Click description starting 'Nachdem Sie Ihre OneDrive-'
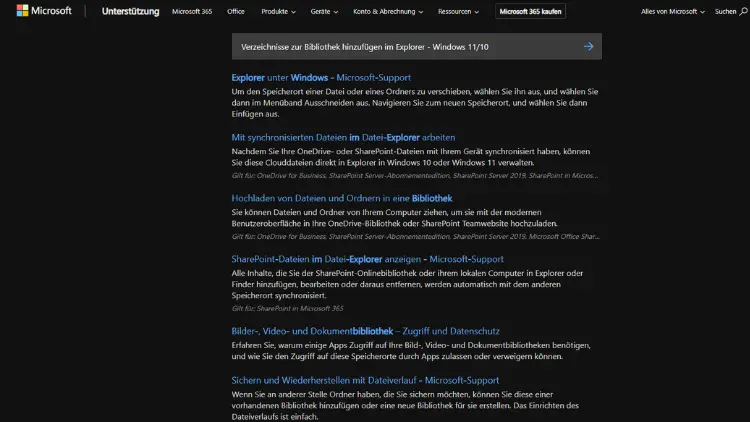This screenshot has width=750, height=422. pos(411,157)
